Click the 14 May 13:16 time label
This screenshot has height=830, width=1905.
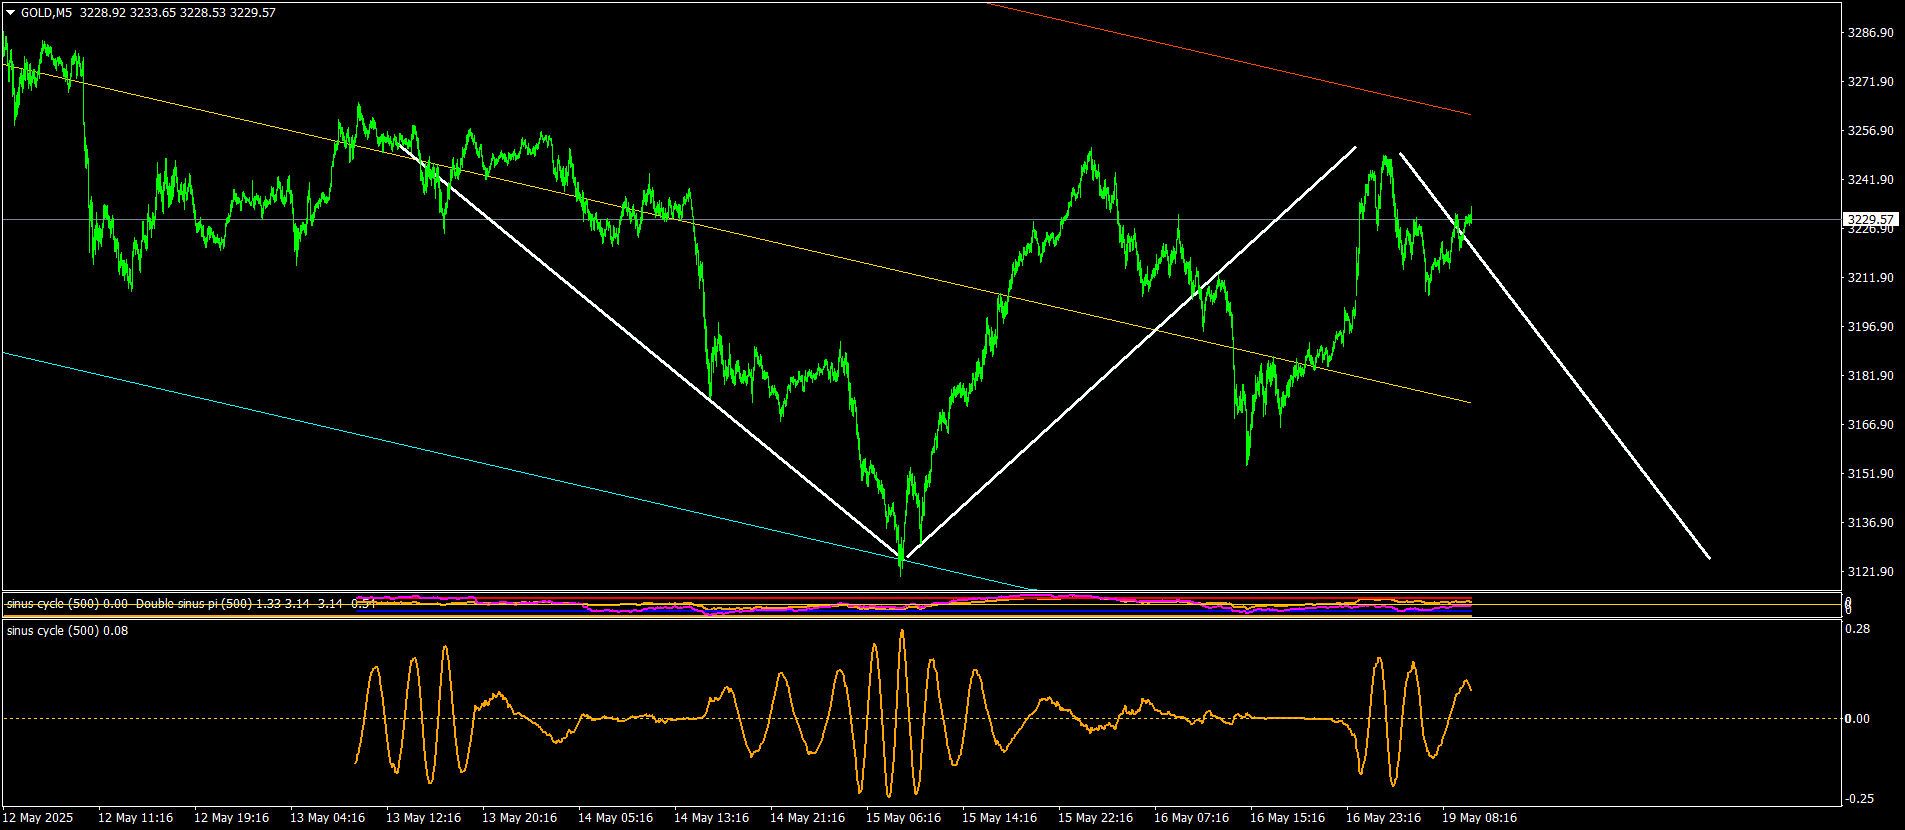tap(711, 818)
